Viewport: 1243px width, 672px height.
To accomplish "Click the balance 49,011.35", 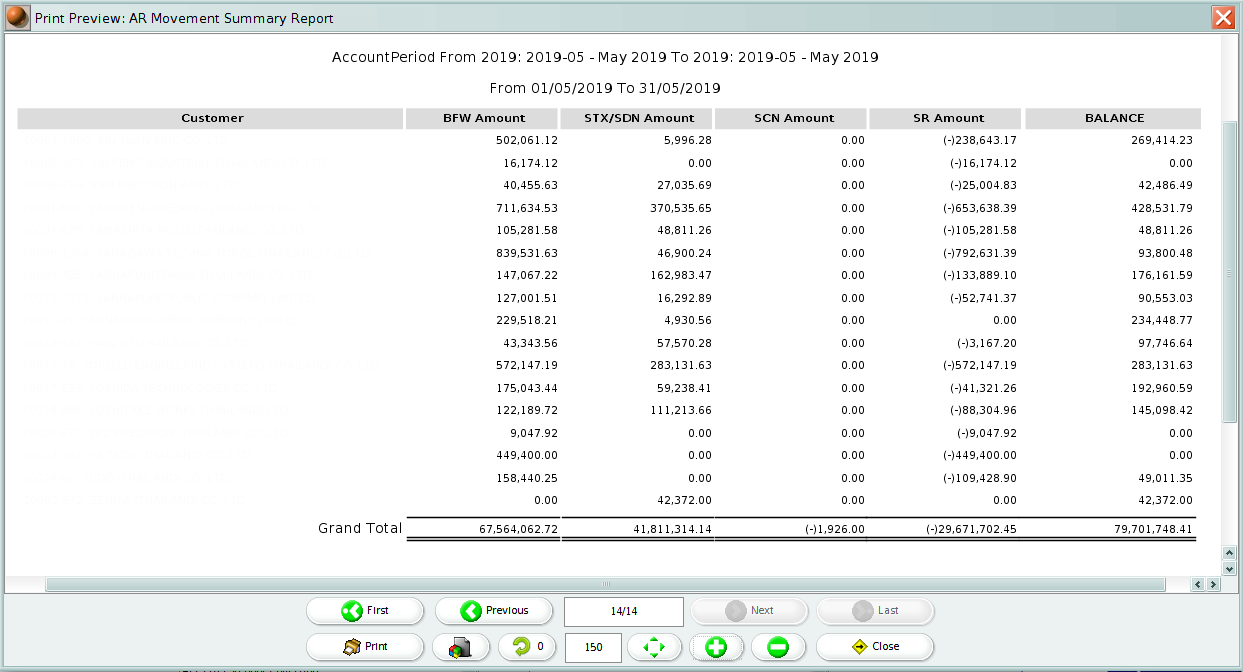I will tap(1165, 478).
